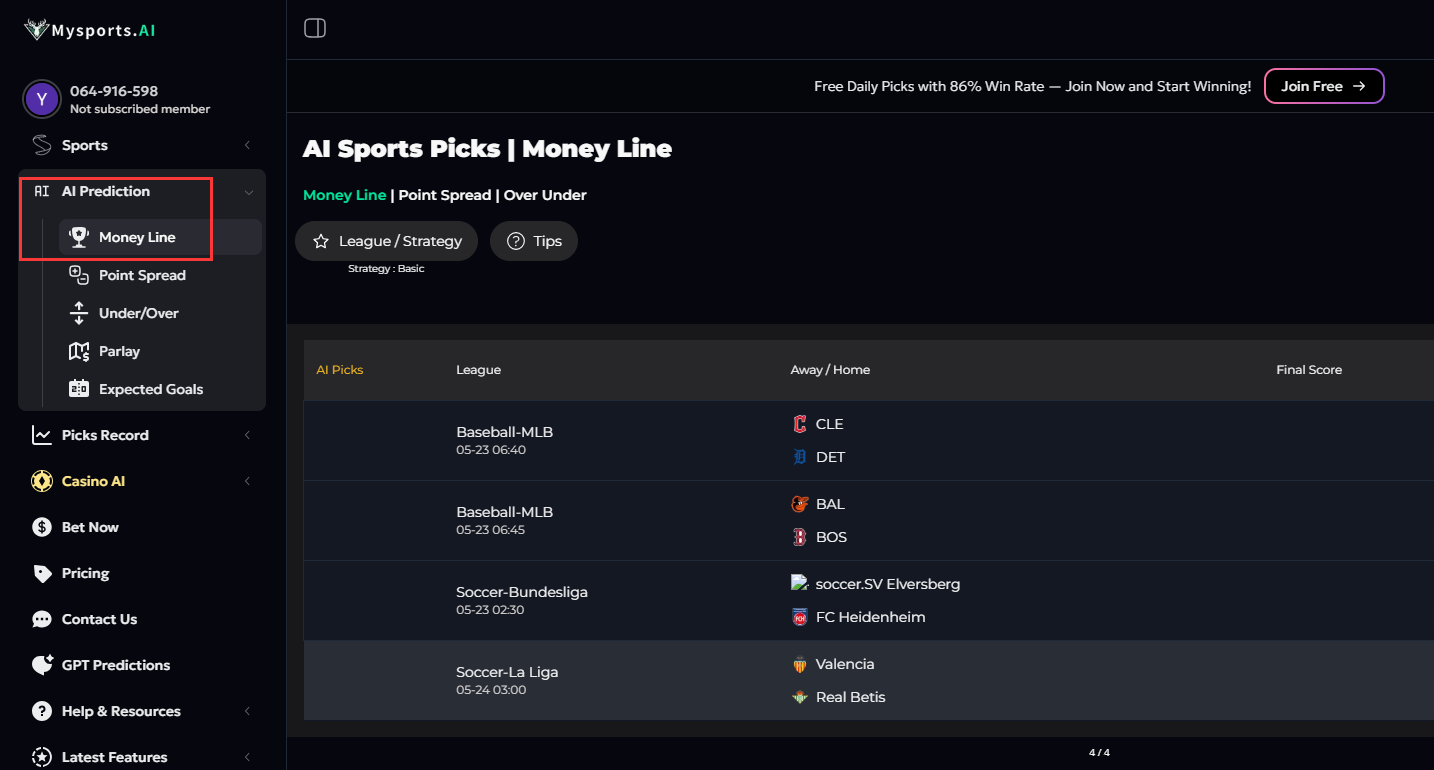Image resolution: width=1434 pixels, height=770 pixels.
Task: Select the Baseball-MLB 05-23 06:40 row
Action: tap(869, 441)
